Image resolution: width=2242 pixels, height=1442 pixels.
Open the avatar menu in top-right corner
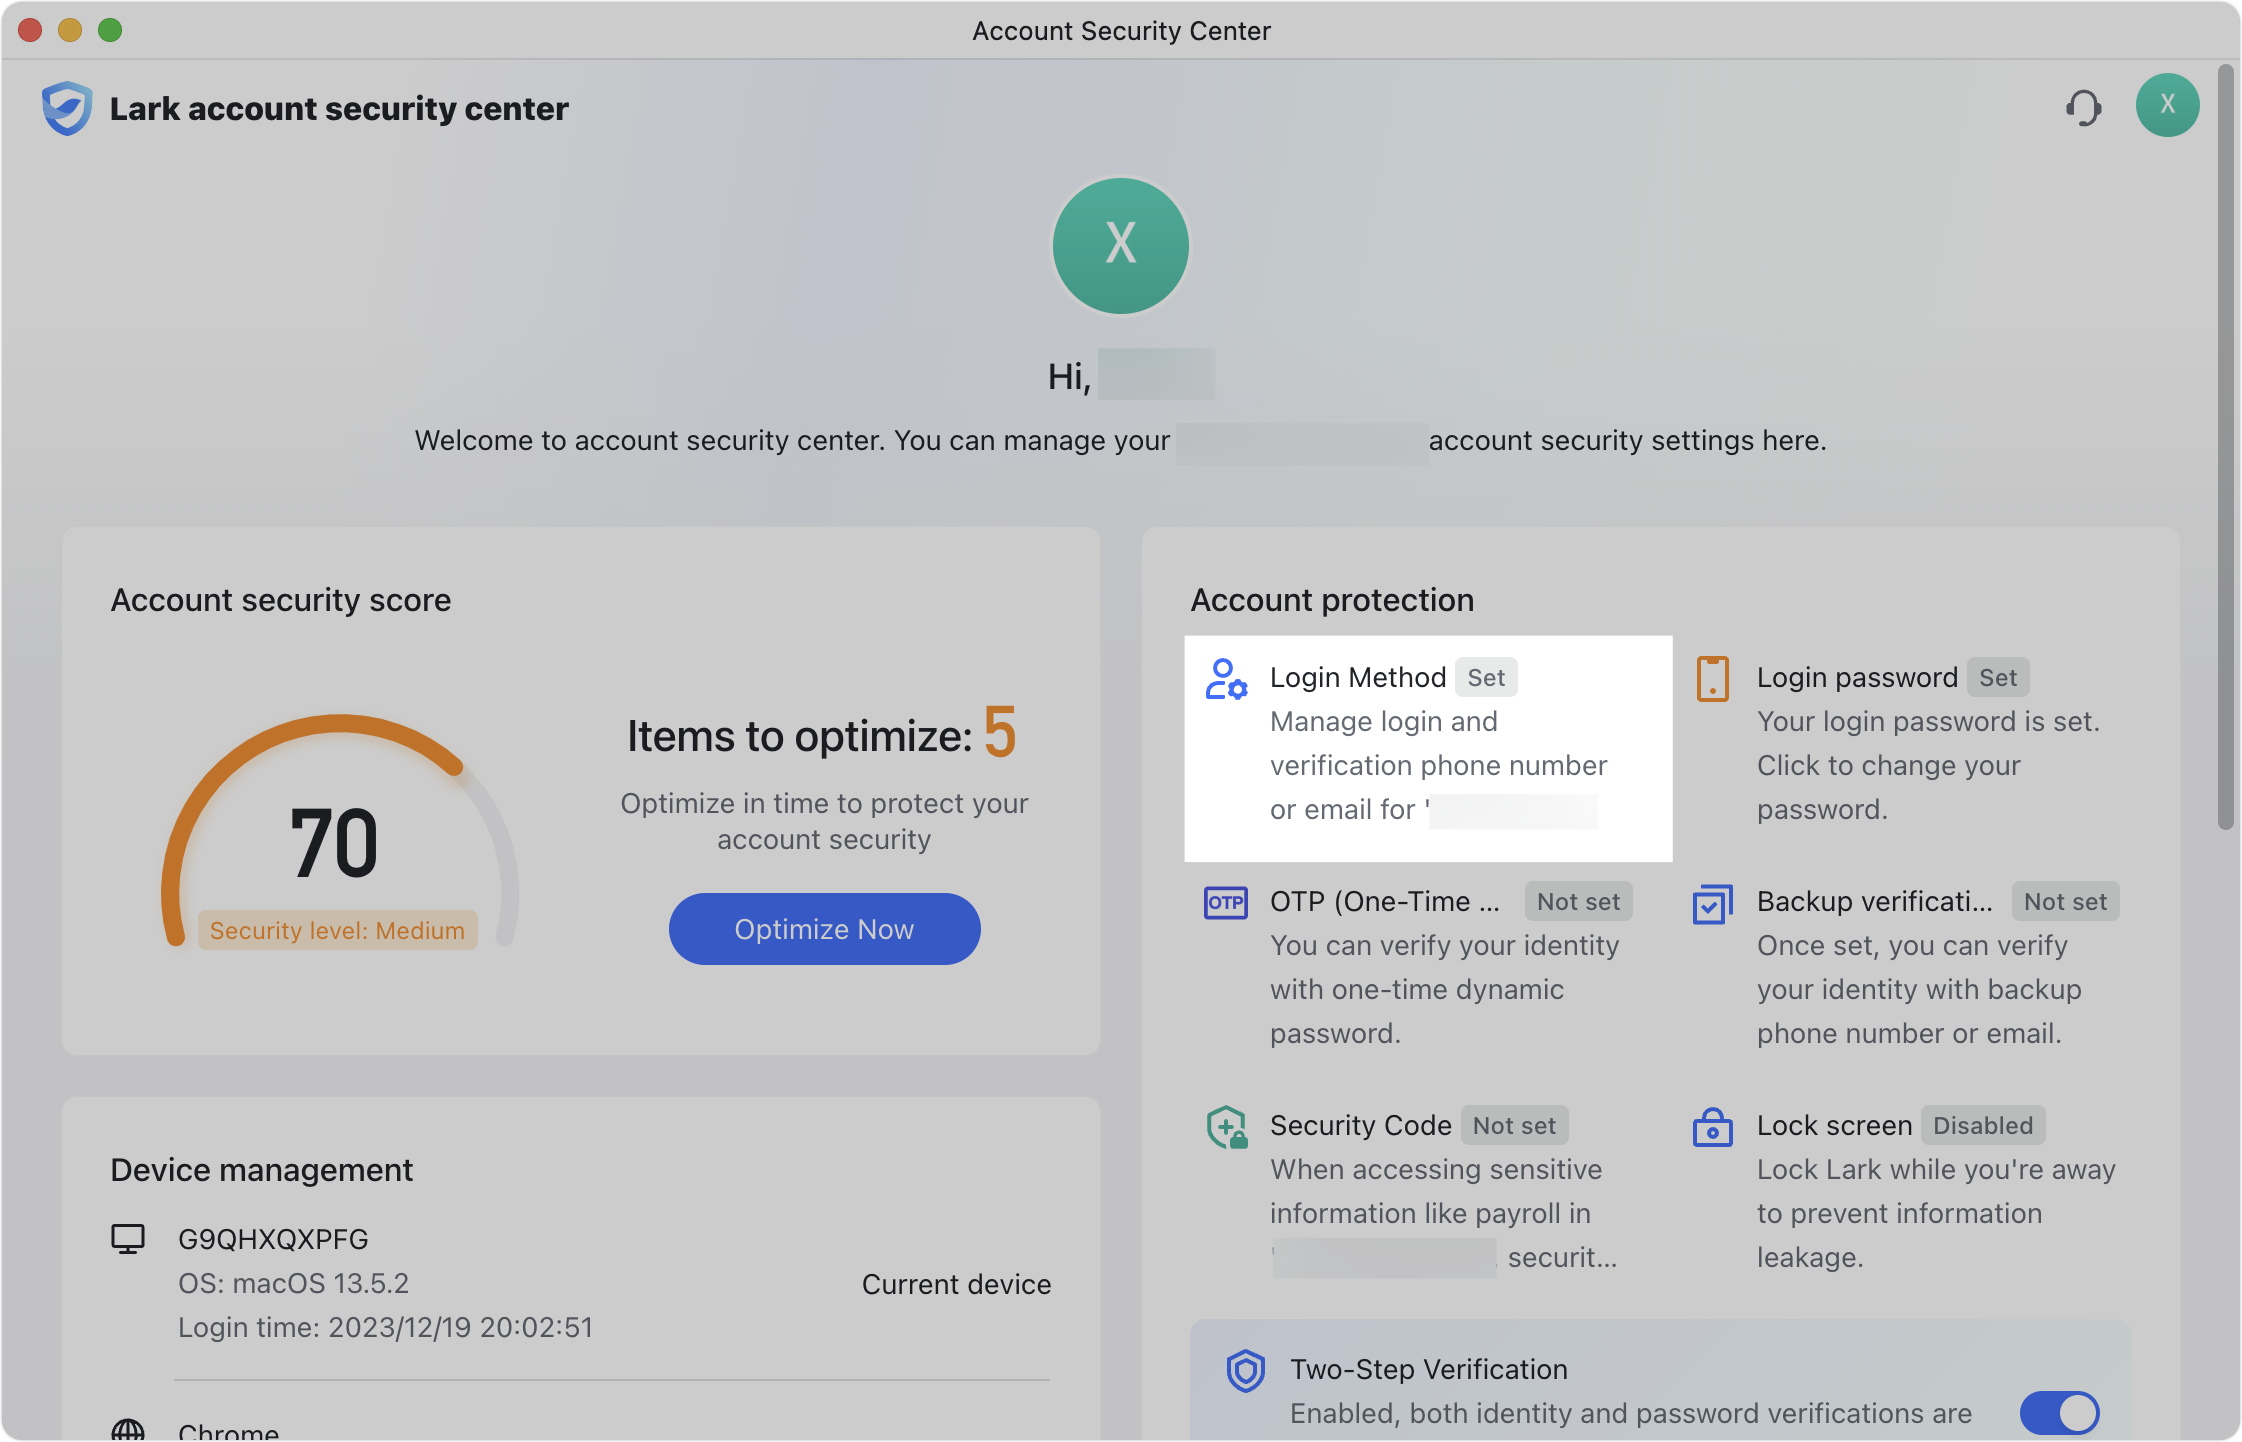[2167, 104]
